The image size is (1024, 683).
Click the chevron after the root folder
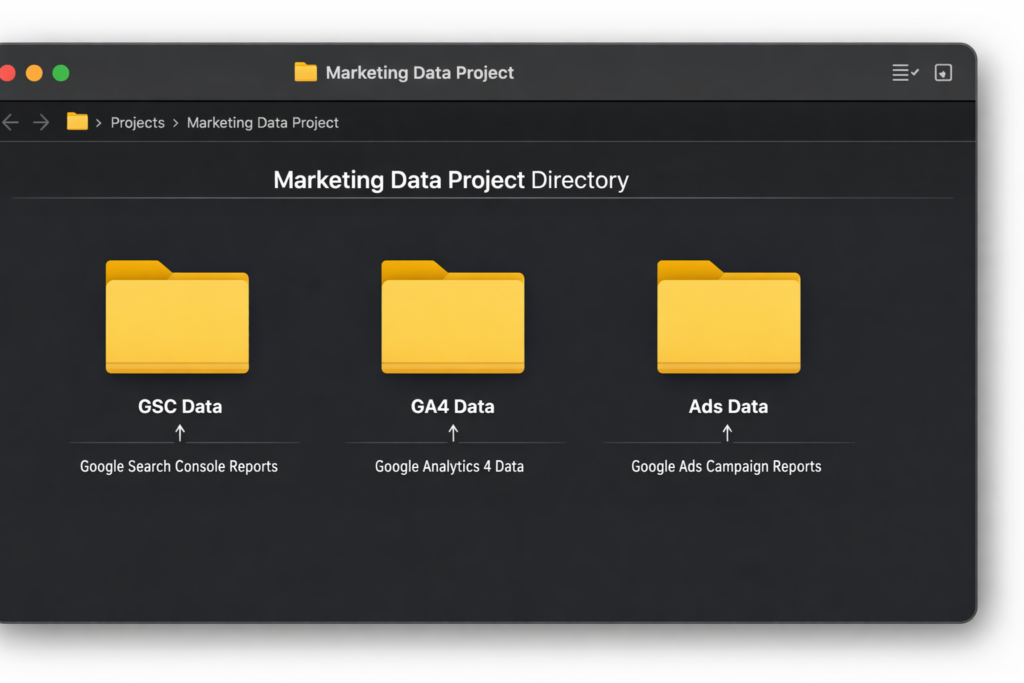[100, 122]
